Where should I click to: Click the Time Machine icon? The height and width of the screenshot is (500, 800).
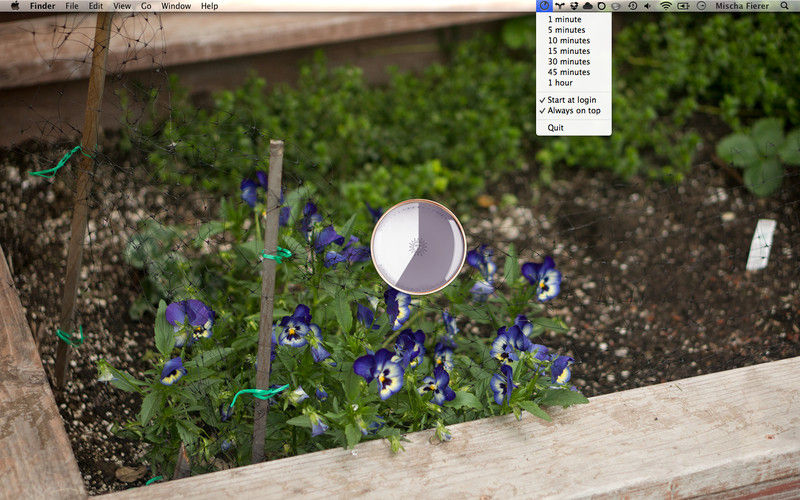tap(633, 6)
